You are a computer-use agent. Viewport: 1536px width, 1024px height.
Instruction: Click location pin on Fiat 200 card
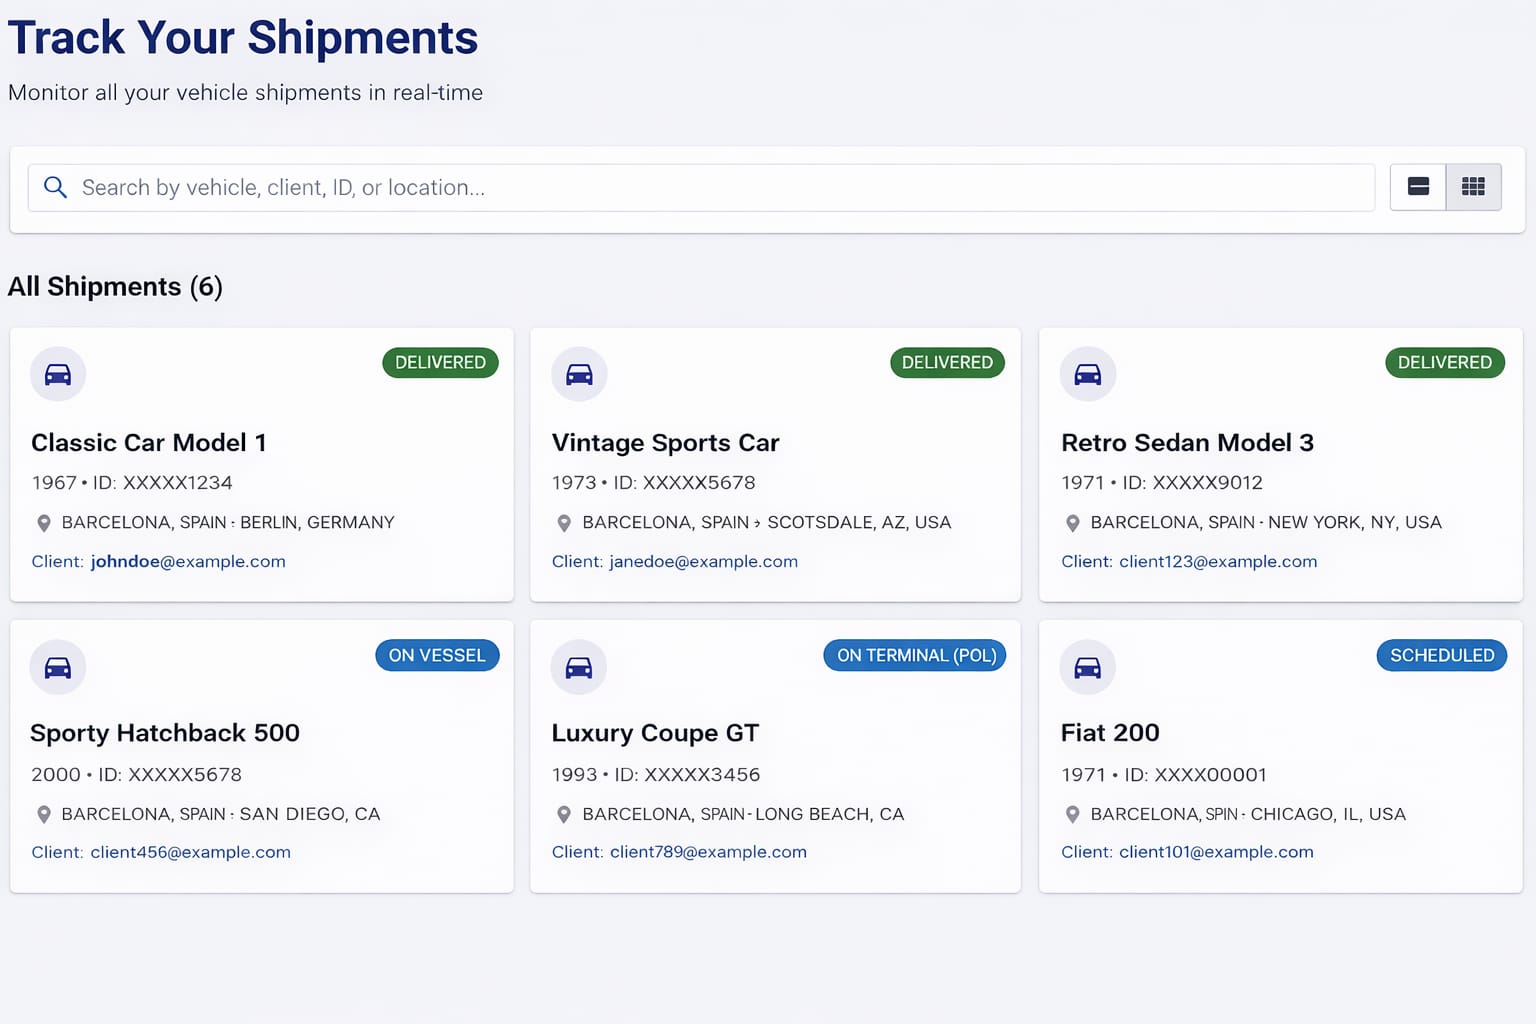[1072, 815]
